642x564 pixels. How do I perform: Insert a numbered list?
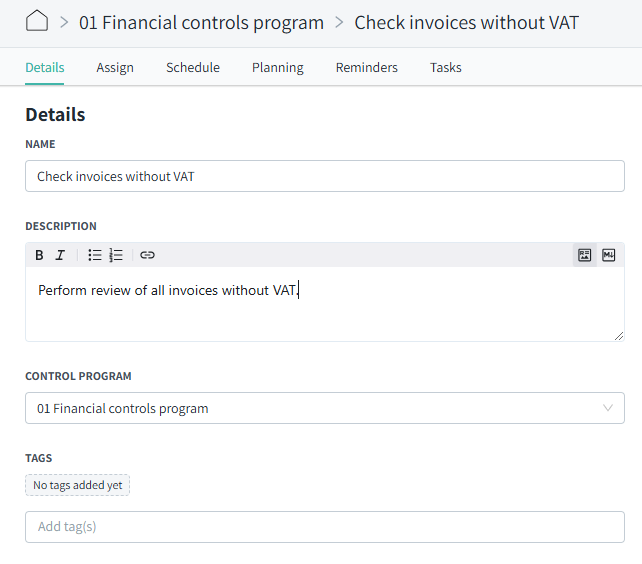click(x=116, y=255)
